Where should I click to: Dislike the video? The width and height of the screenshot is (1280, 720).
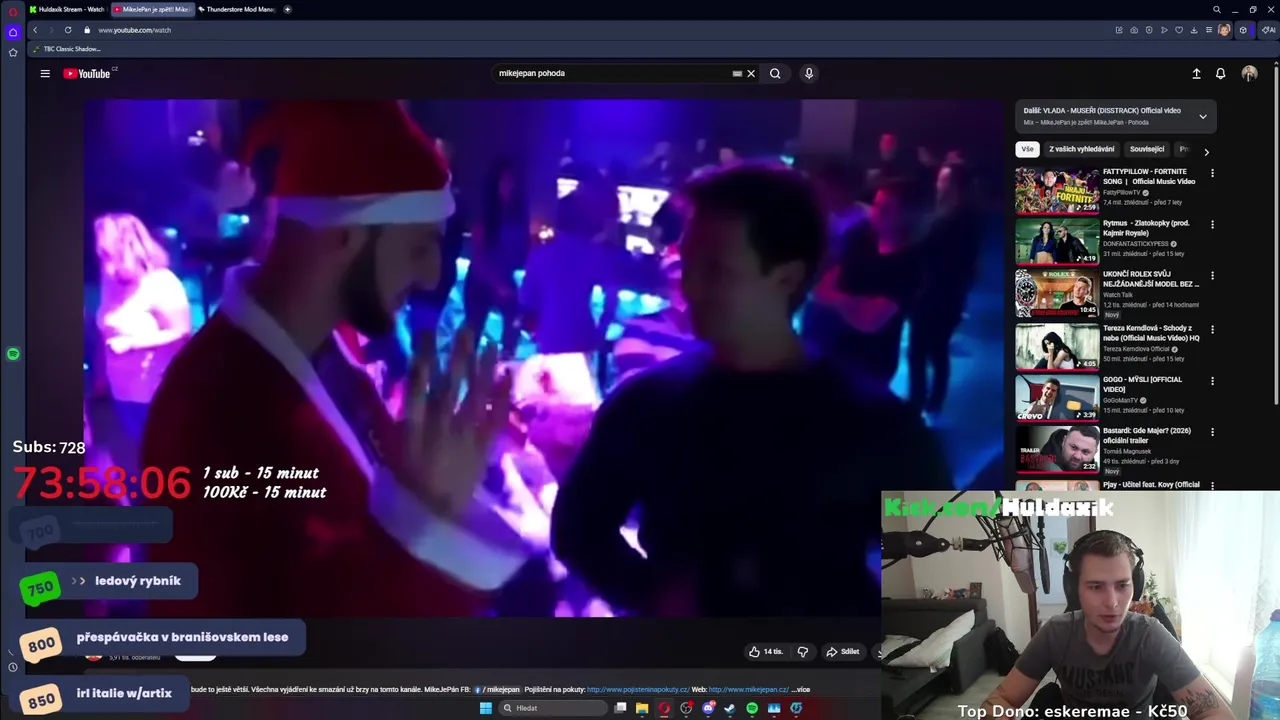tap(802, 652)
